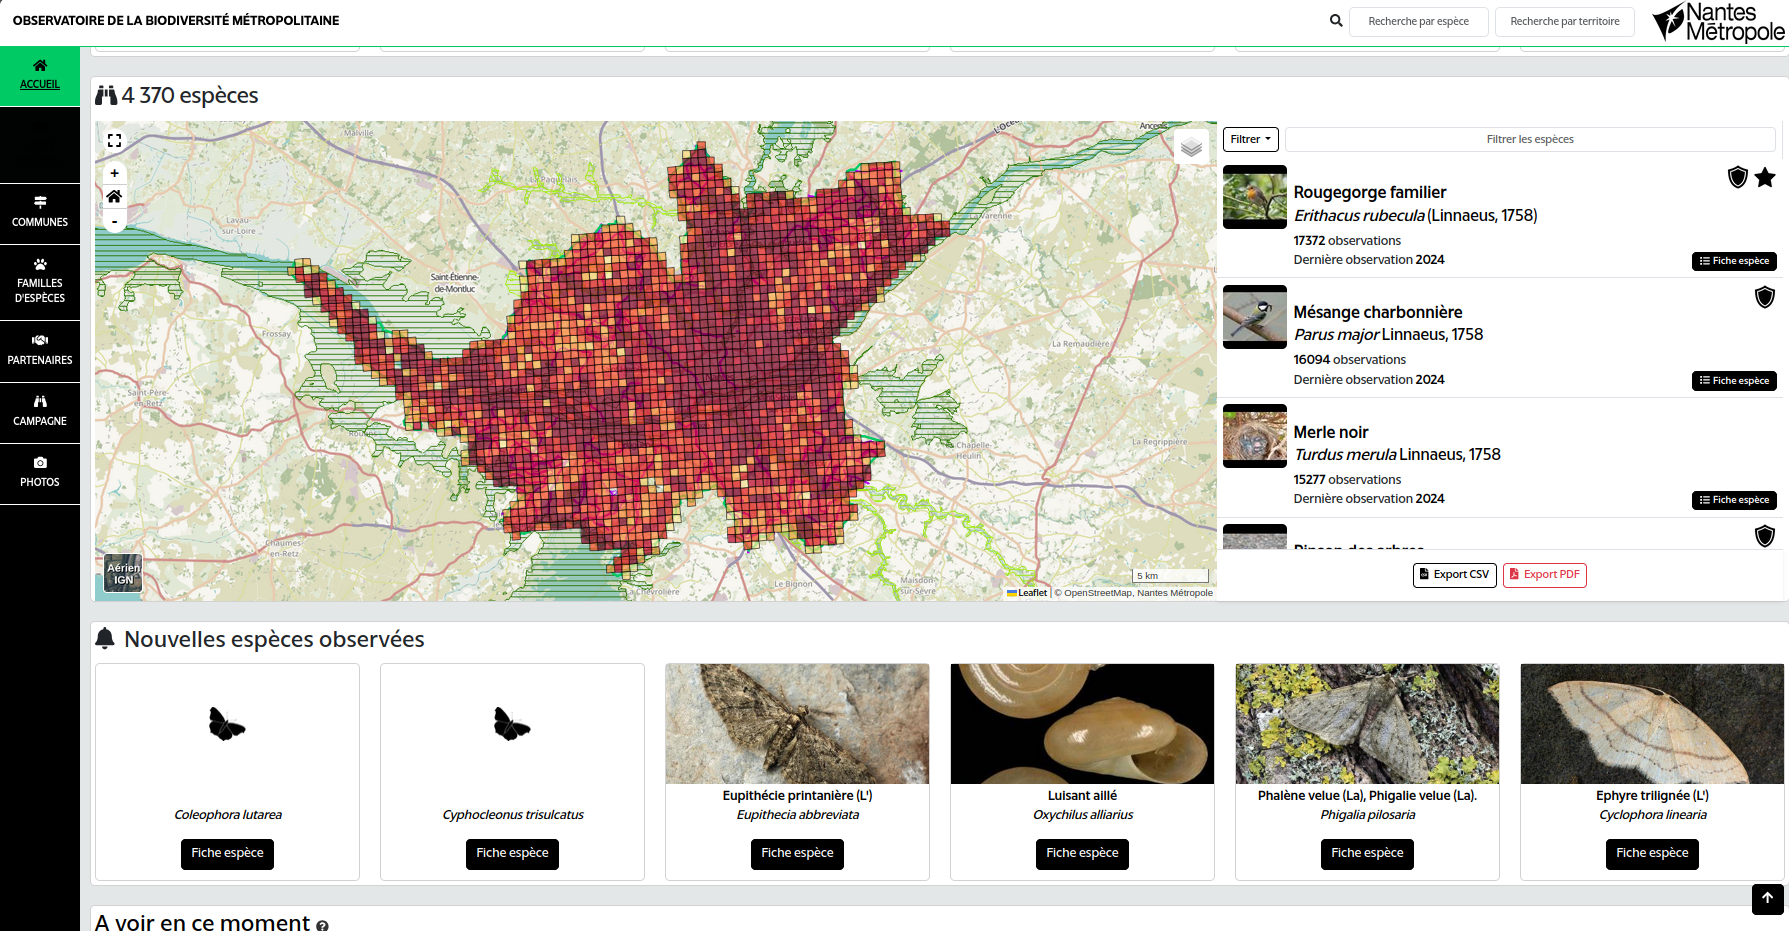The image size is (1789, 933).
Task: Click the Mésange charbonnière shield icon
Action: [1765, 297]
